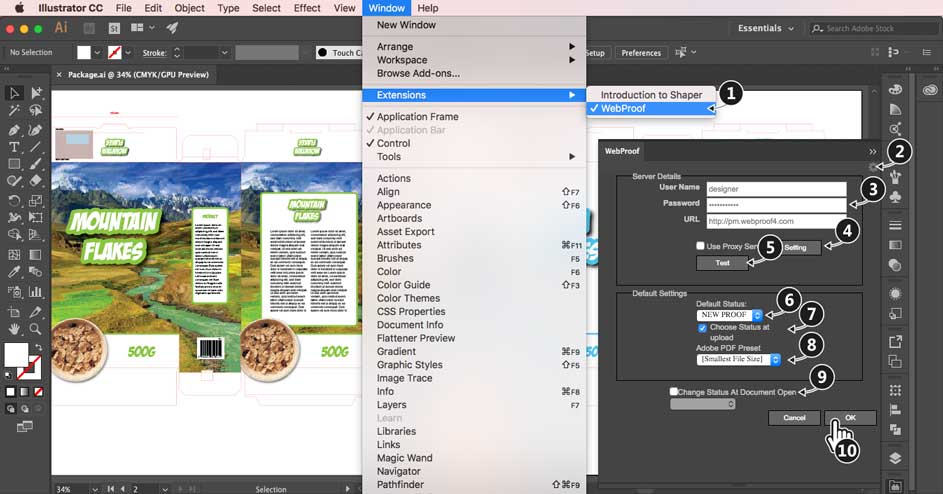
Task: Click OK in the WebProof dialog
Action: coord(850,417)
